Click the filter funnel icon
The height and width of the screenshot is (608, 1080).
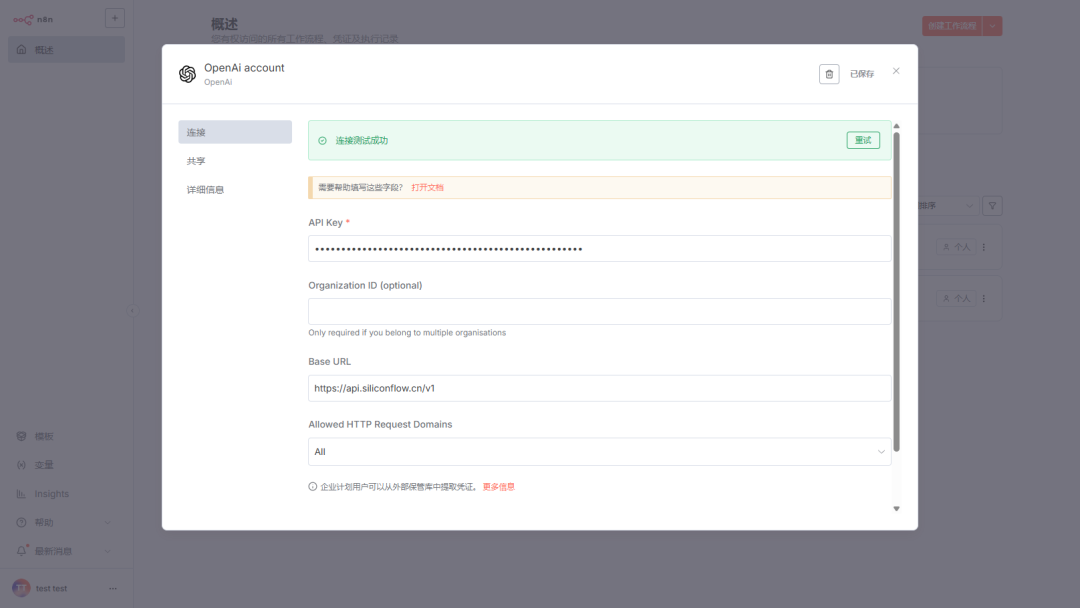click(993, 206)
